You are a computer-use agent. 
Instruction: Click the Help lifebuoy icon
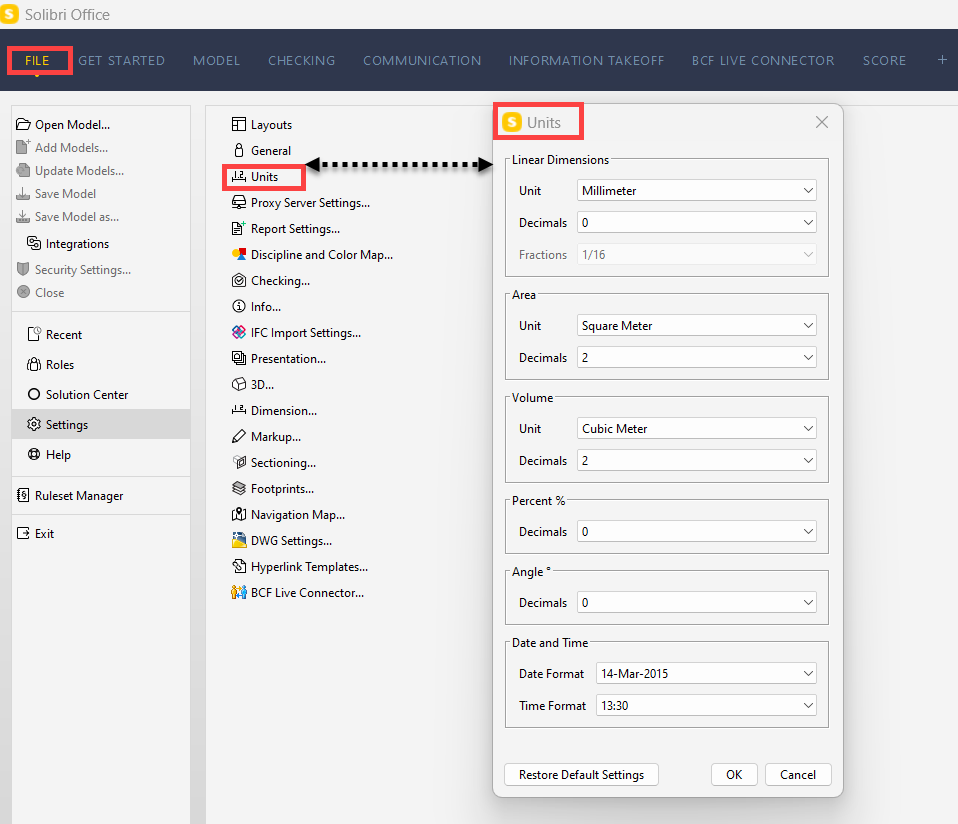click(x=34, y=454)
